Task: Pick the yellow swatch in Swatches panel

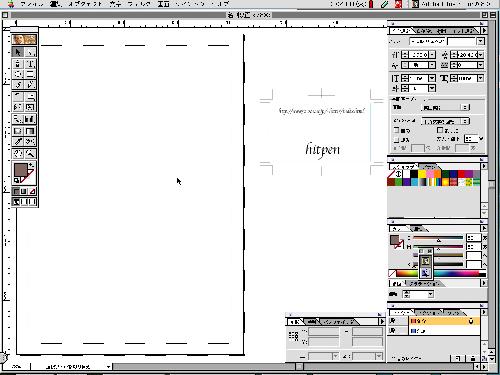Action: [x=423, y=174]
